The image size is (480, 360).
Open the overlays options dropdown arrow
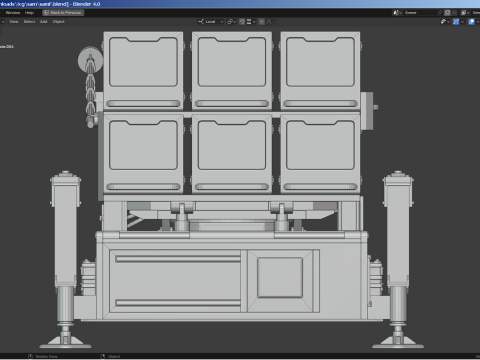[478, 22]
